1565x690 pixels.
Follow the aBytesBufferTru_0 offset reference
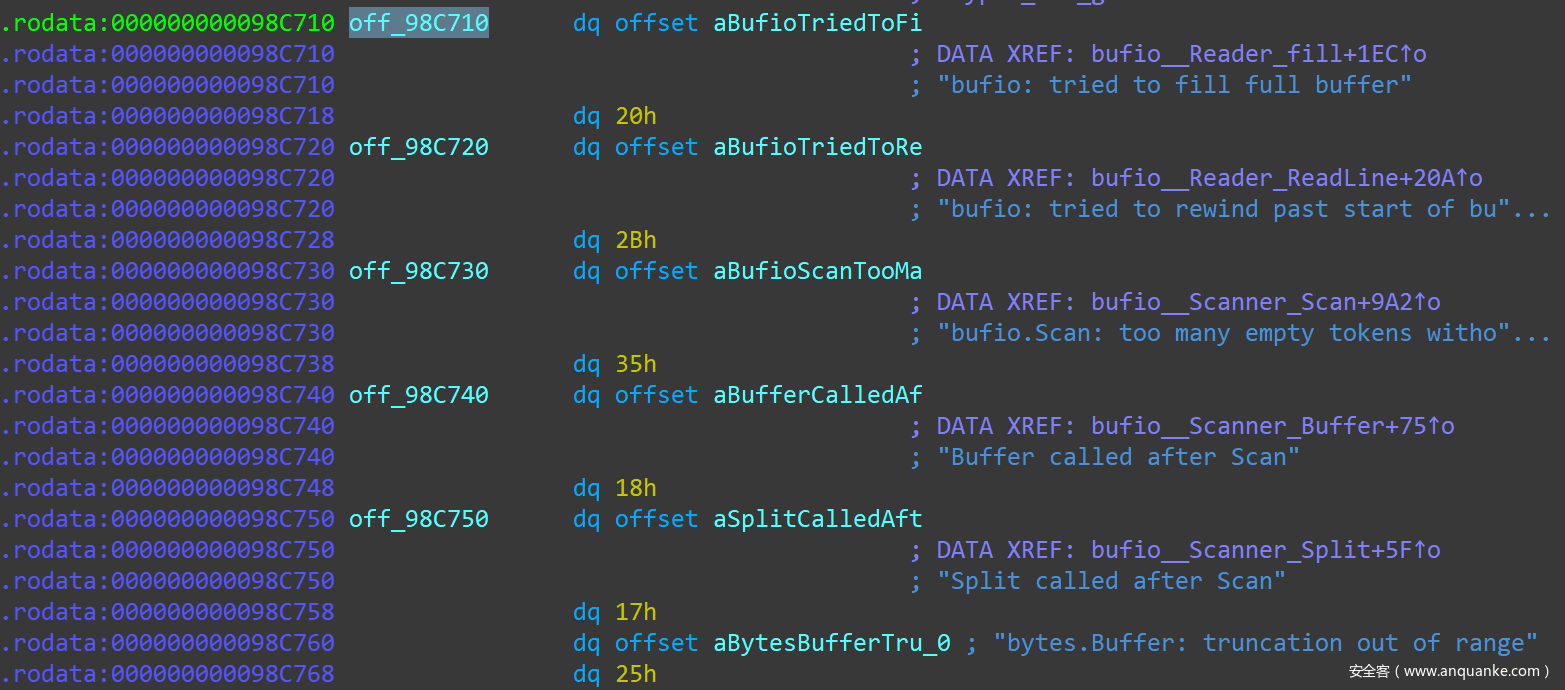pyautogui.click(x=831, y=643)
